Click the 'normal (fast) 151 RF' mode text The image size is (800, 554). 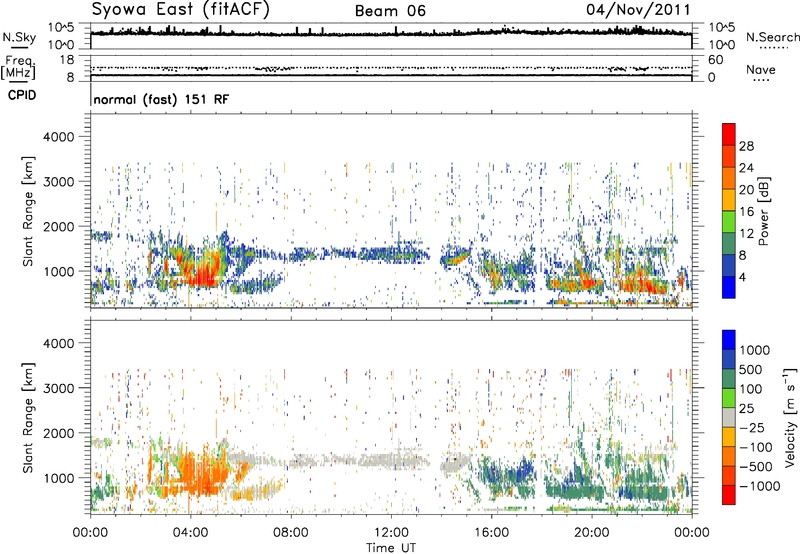coord(161,99)
